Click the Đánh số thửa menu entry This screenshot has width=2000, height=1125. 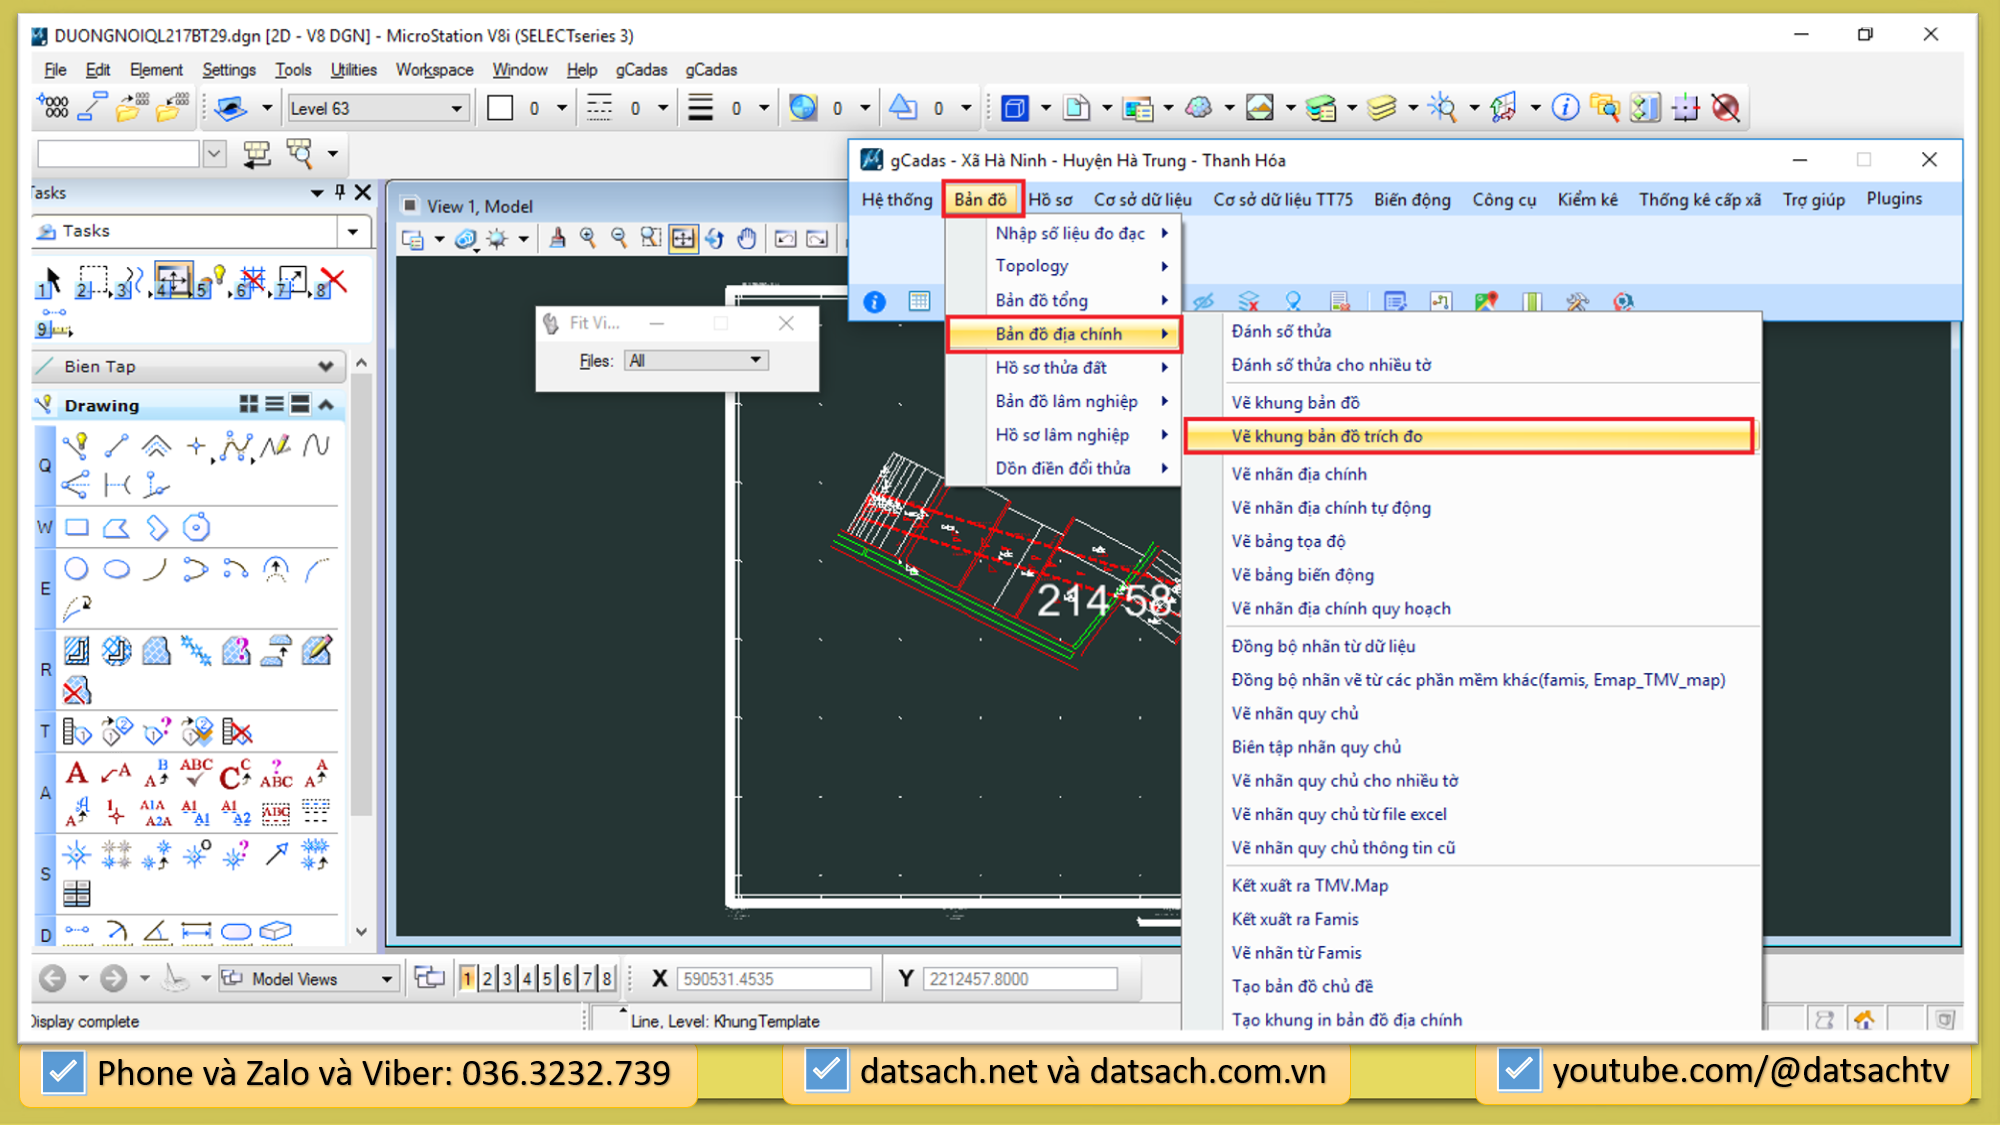tap(1281, 331)
